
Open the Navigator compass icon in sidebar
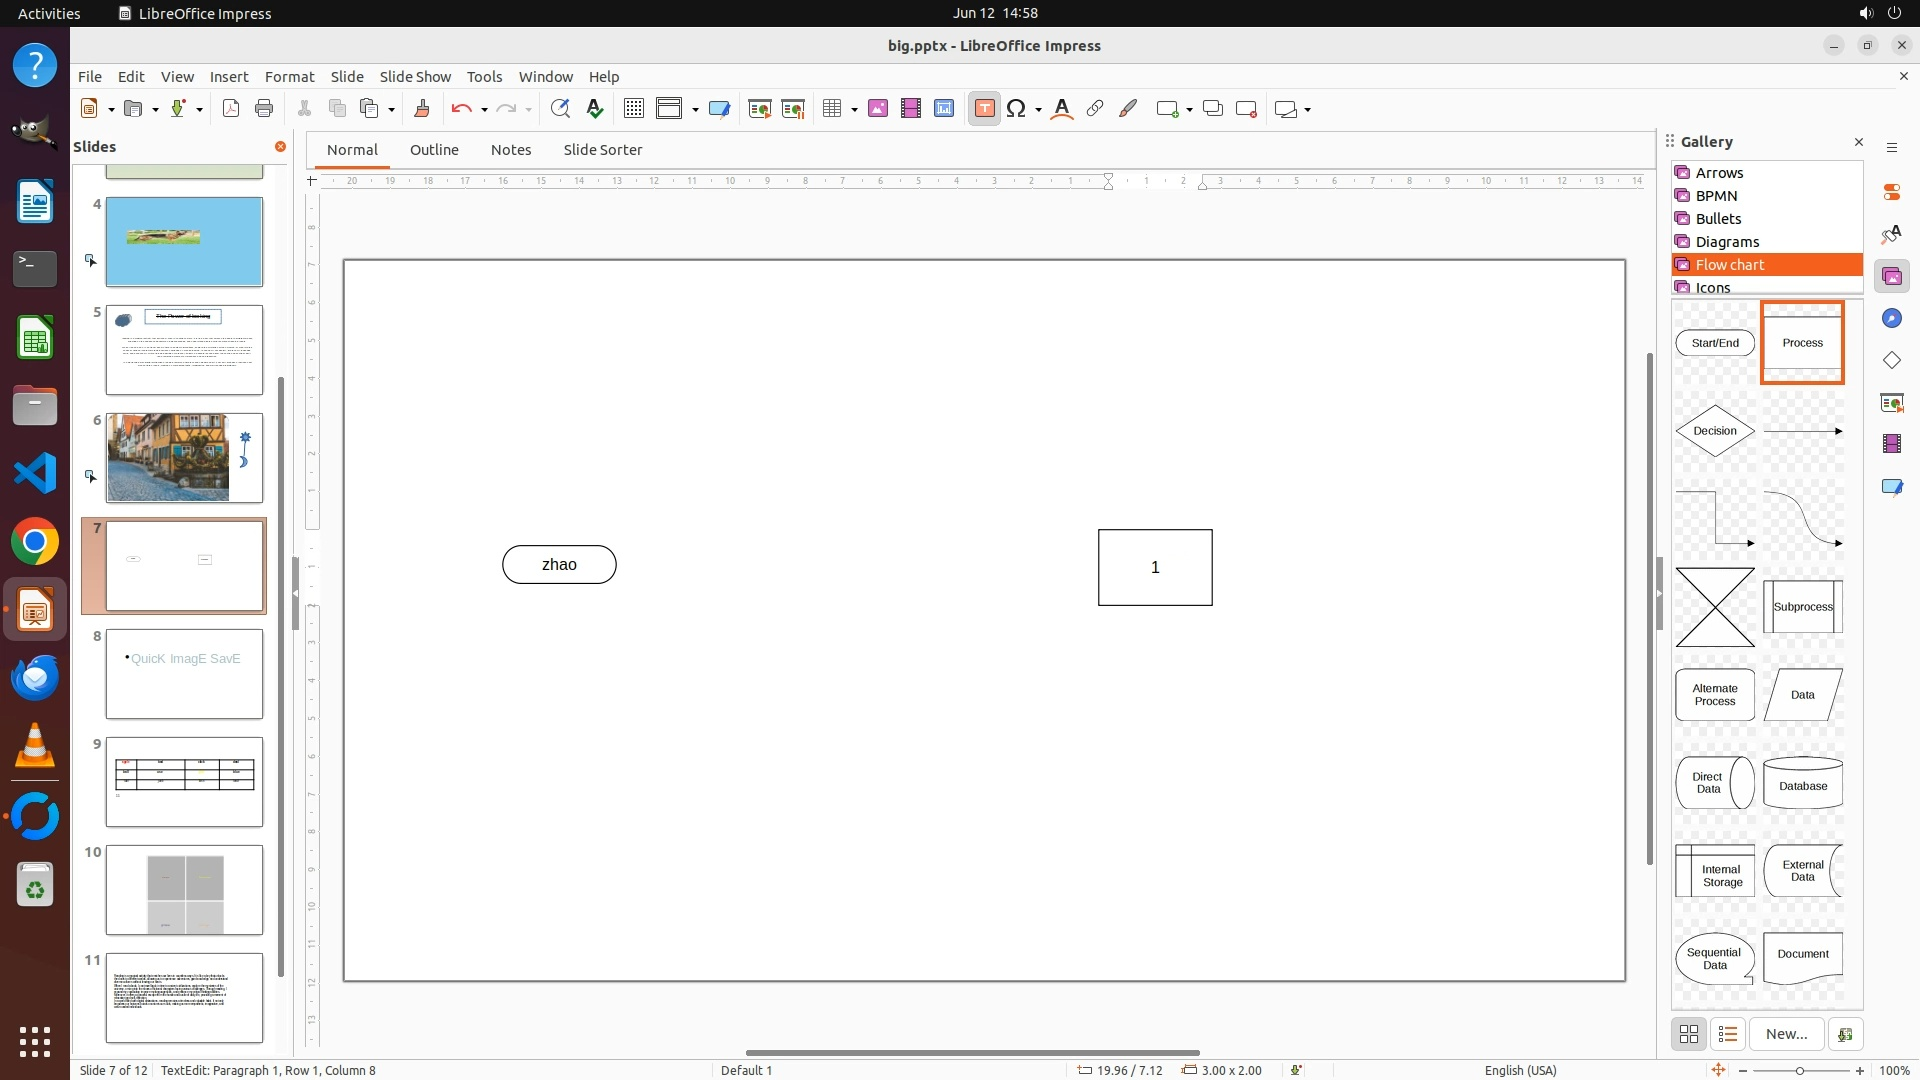[x=1891, y=318]
